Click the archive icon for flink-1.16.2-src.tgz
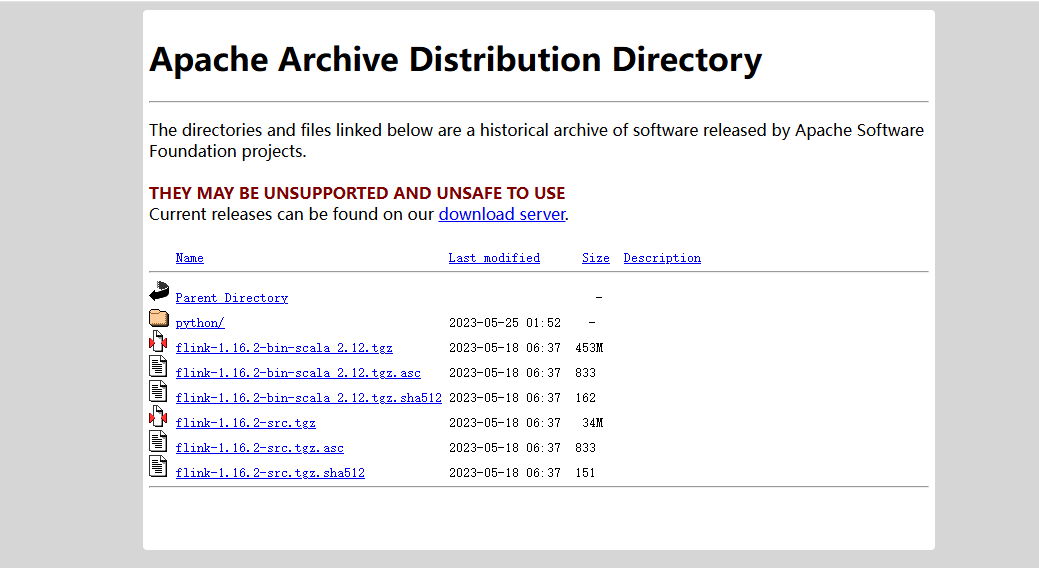Viewport: 1039px width, 568px height. (158, 416)
